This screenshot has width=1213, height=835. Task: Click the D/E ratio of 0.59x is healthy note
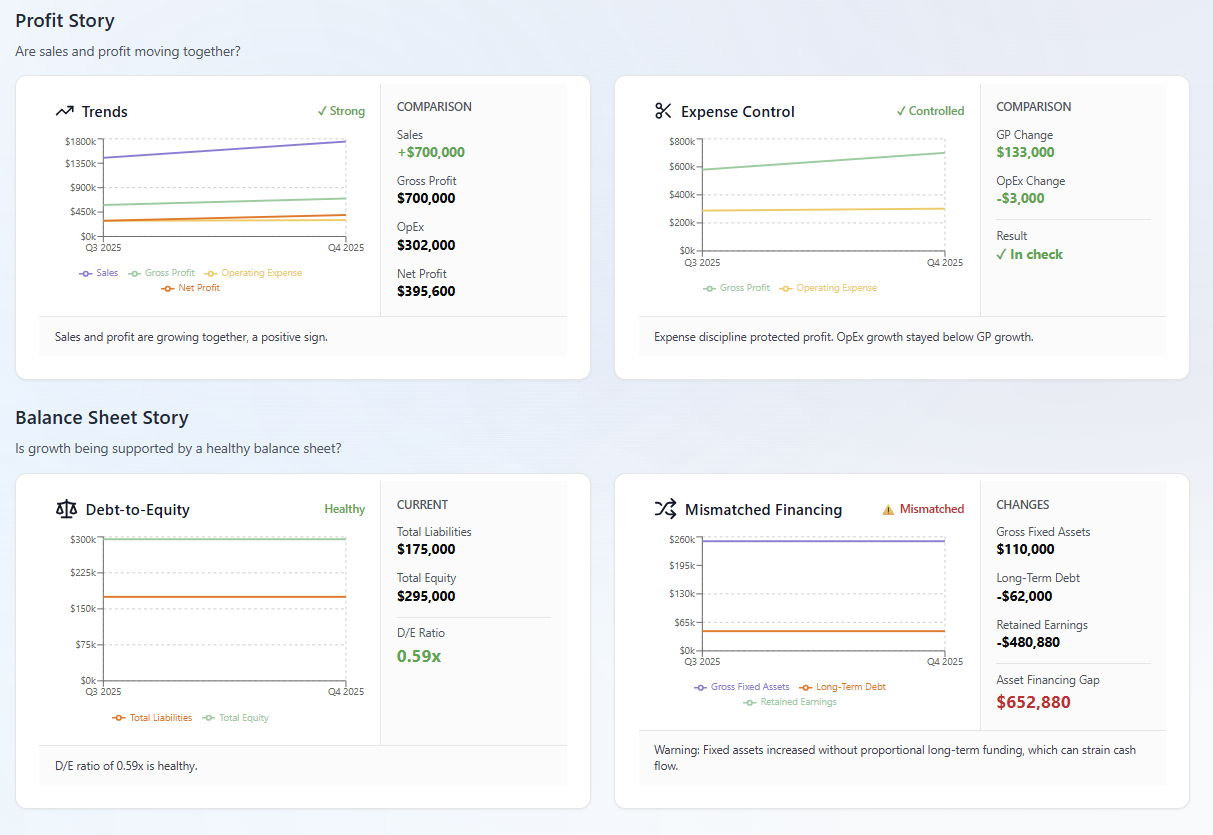[126, 766]
